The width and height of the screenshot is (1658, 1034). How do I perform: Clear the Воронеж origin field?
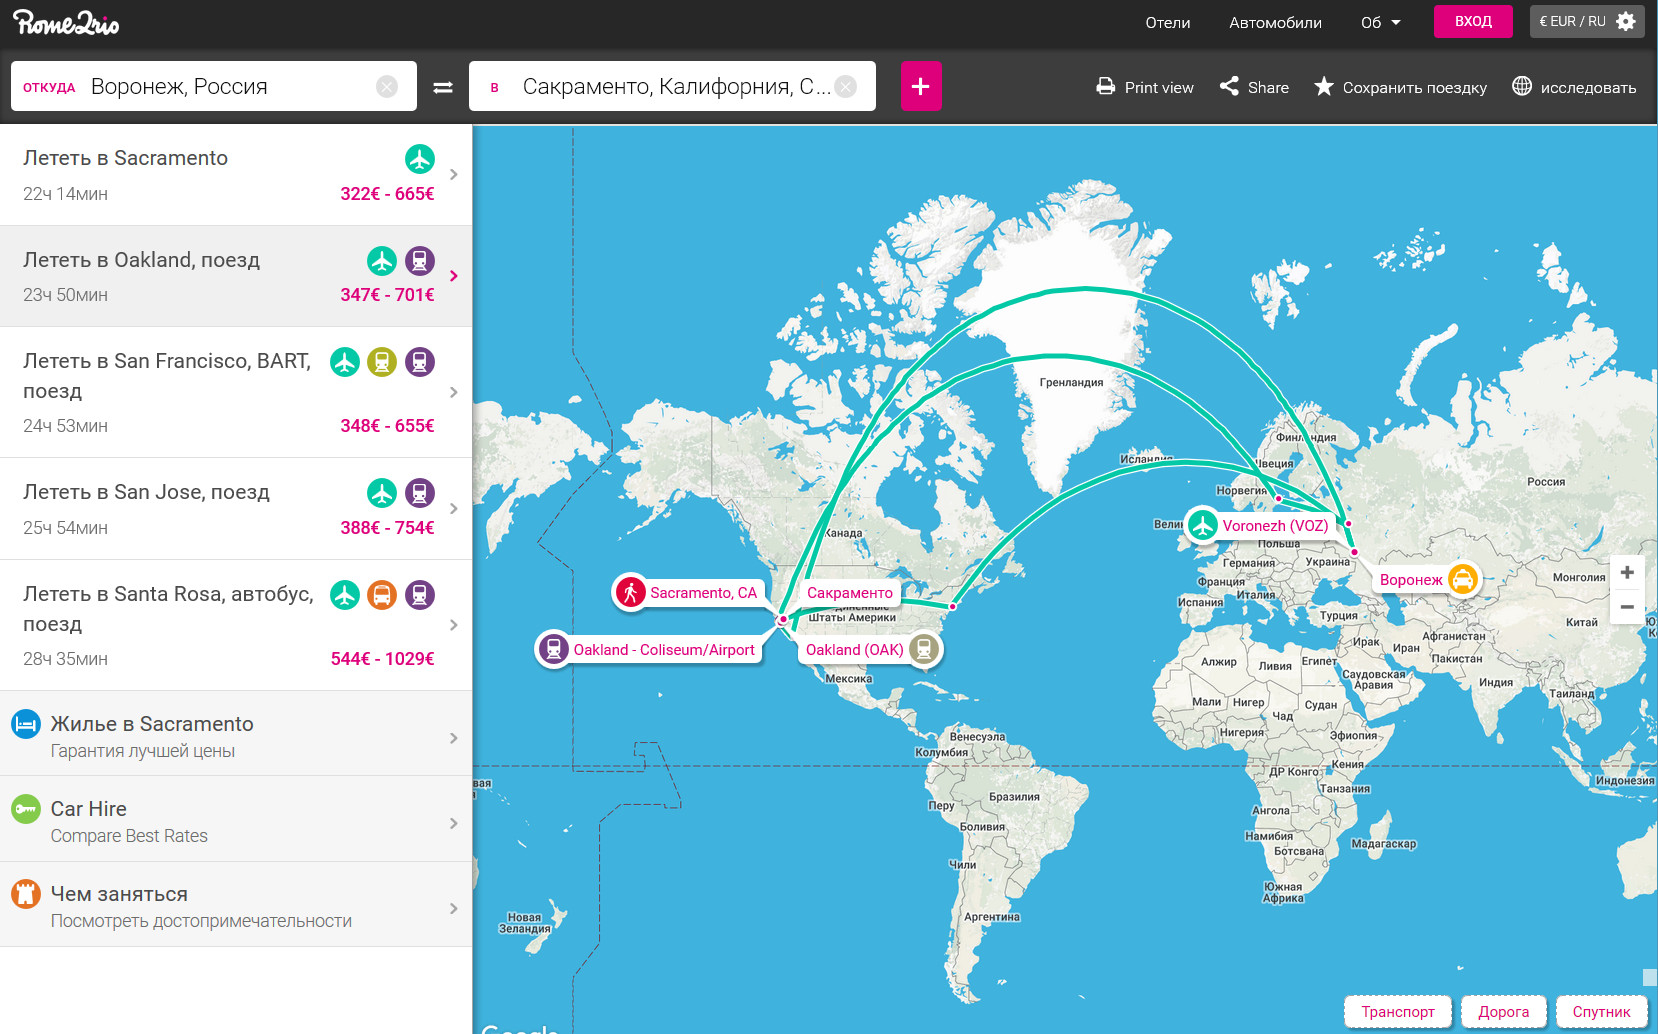pos(387,87)
